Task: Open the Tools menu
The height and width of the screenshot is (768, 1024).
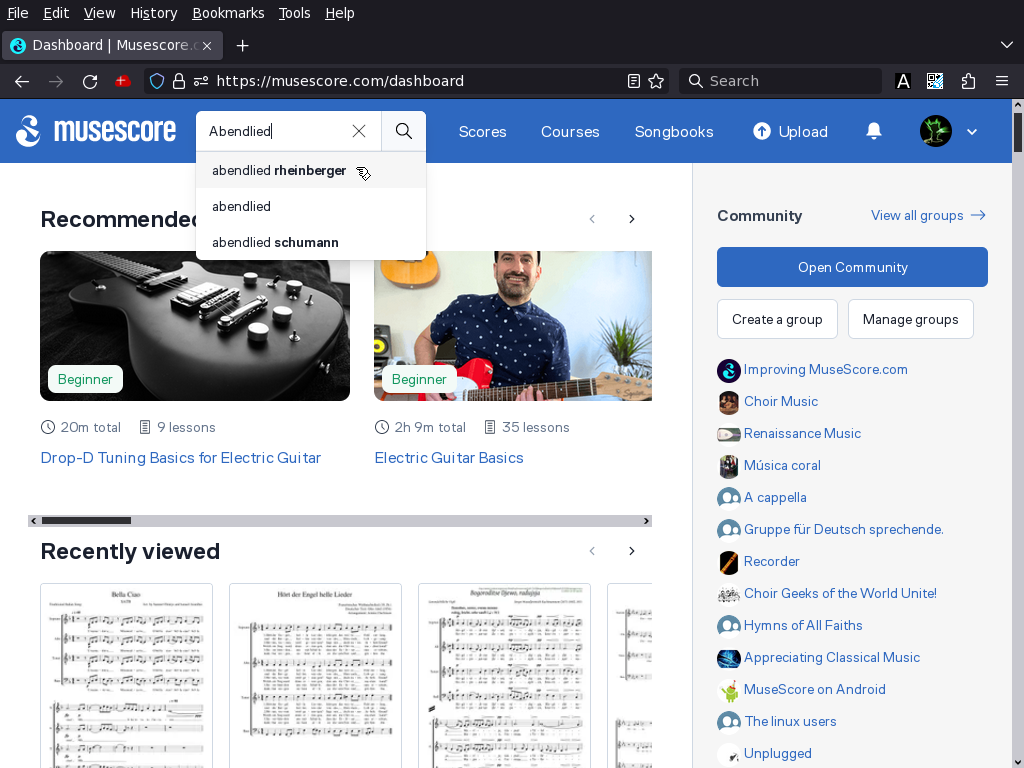Action: pyautogui.click(x=295, y=13)
